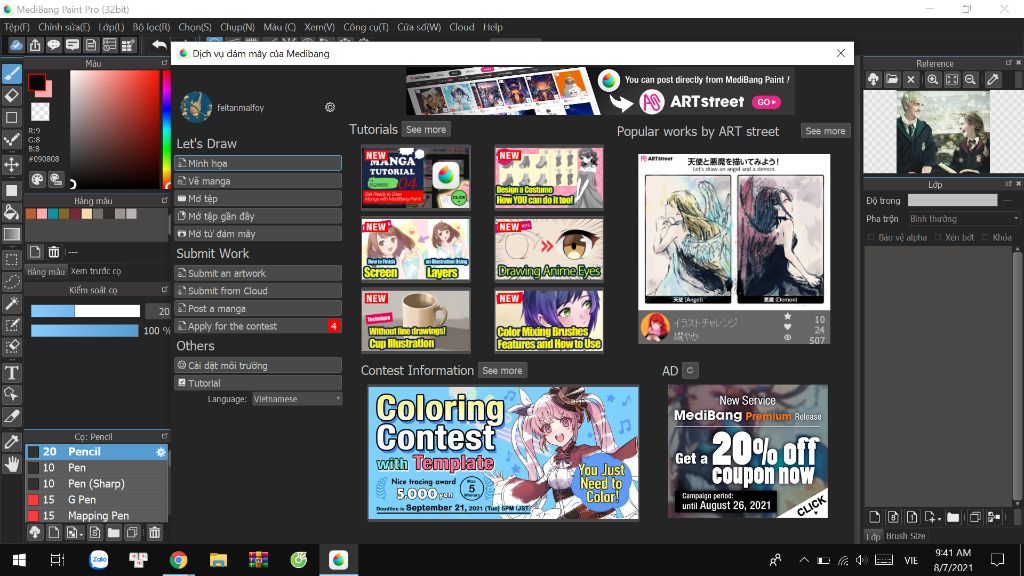
Task: Open the Pha trộn blending dropdown
Action: (963, 219)
